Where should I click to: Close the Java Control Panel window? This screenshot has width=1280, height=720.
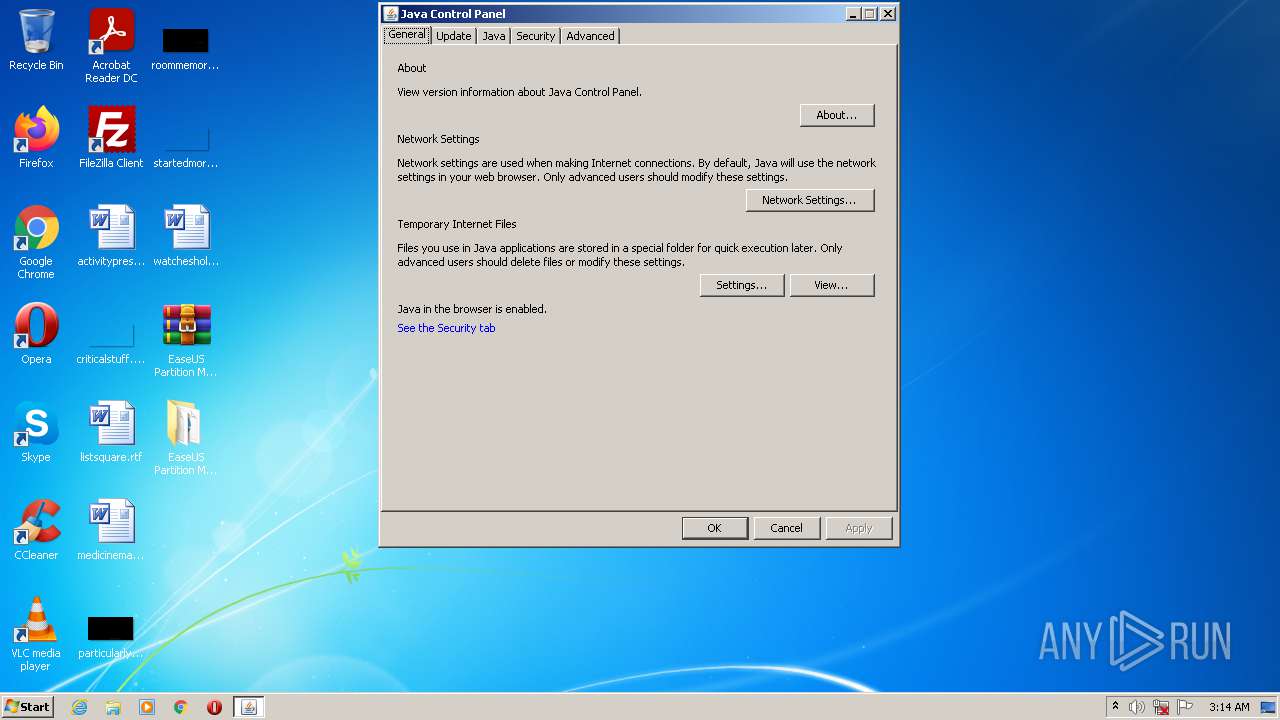(887, 14)
